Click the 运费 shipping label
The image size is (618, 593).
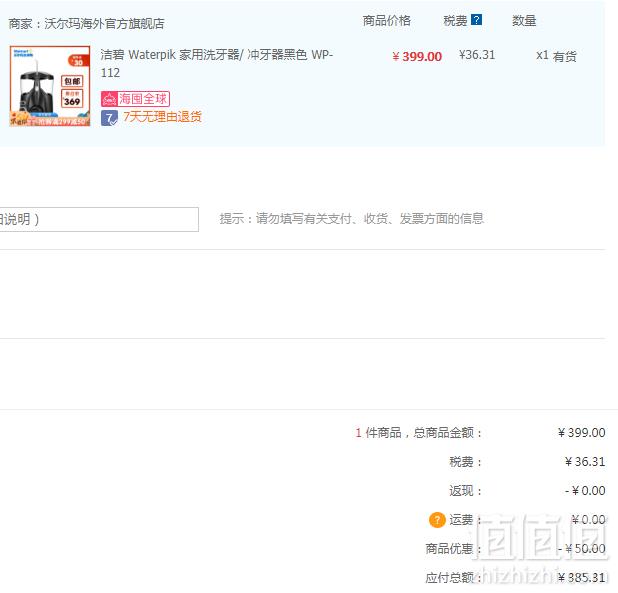(x=465, y=520)
